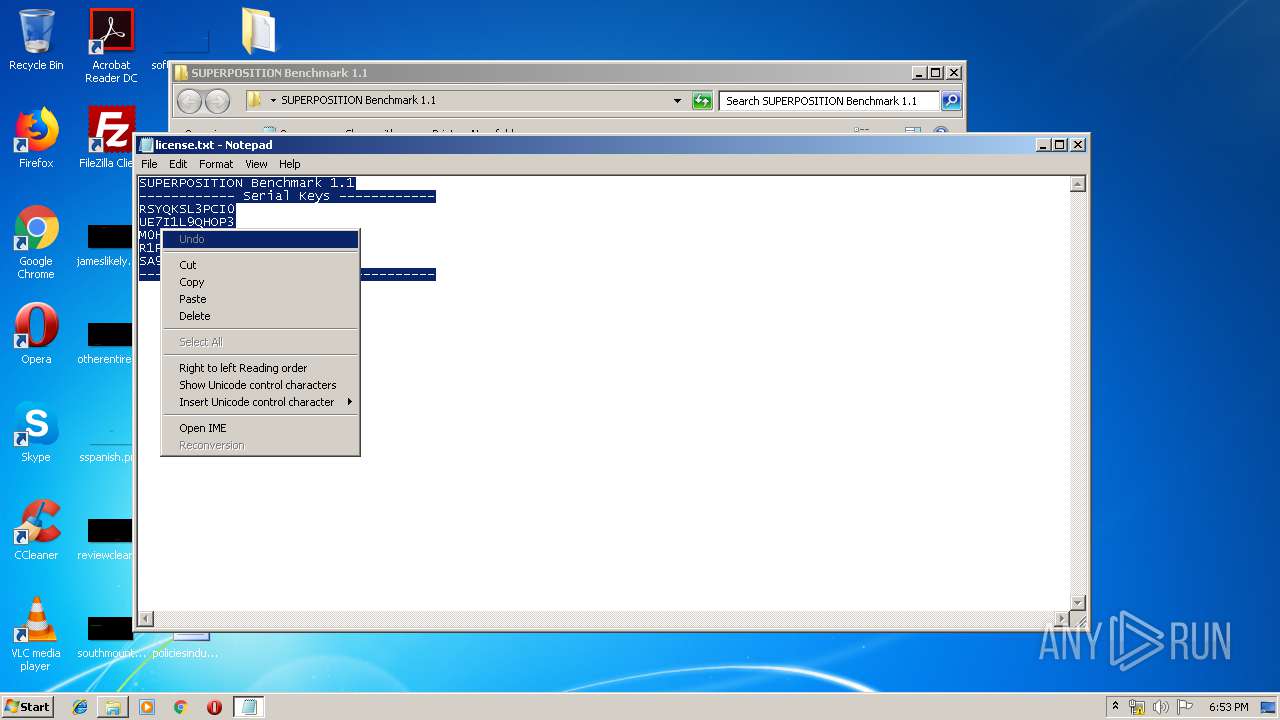Minimize the Explorer window
1280x720 pixels.
pyautogui.click(x=919, y=73)
